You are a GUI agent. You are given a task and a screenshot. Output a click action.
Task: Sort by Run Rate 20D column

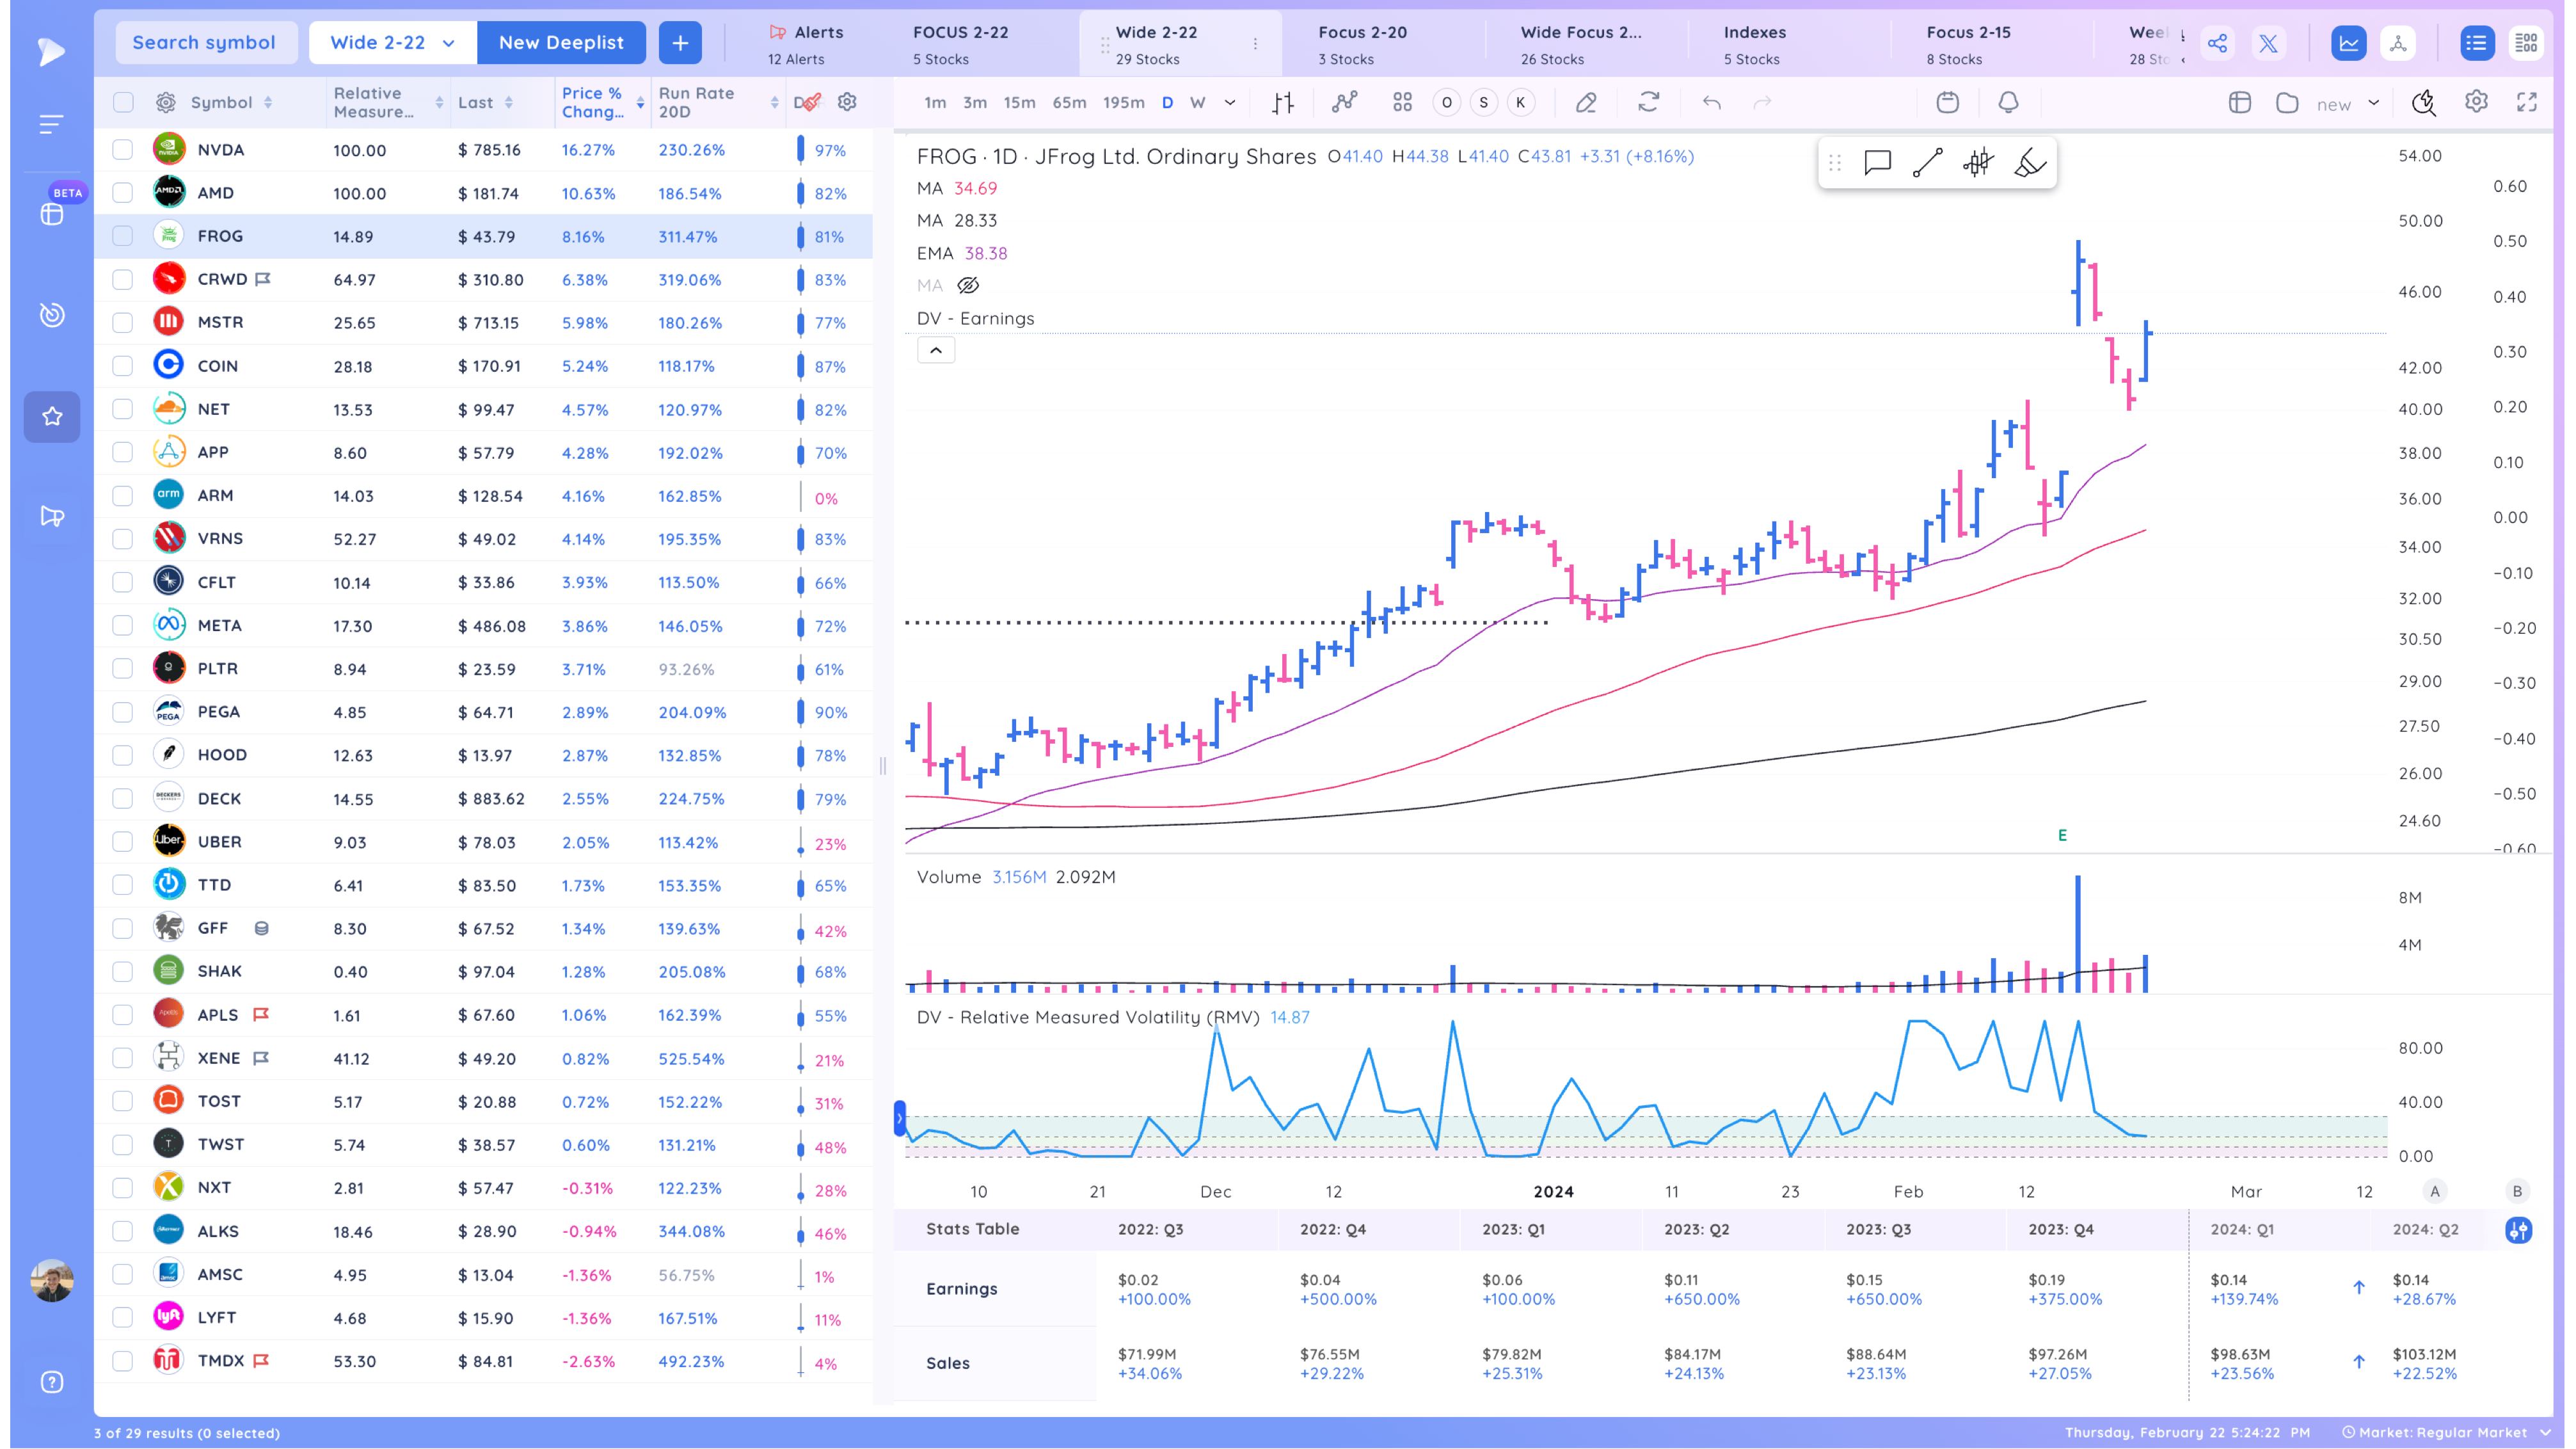[774, 103]
